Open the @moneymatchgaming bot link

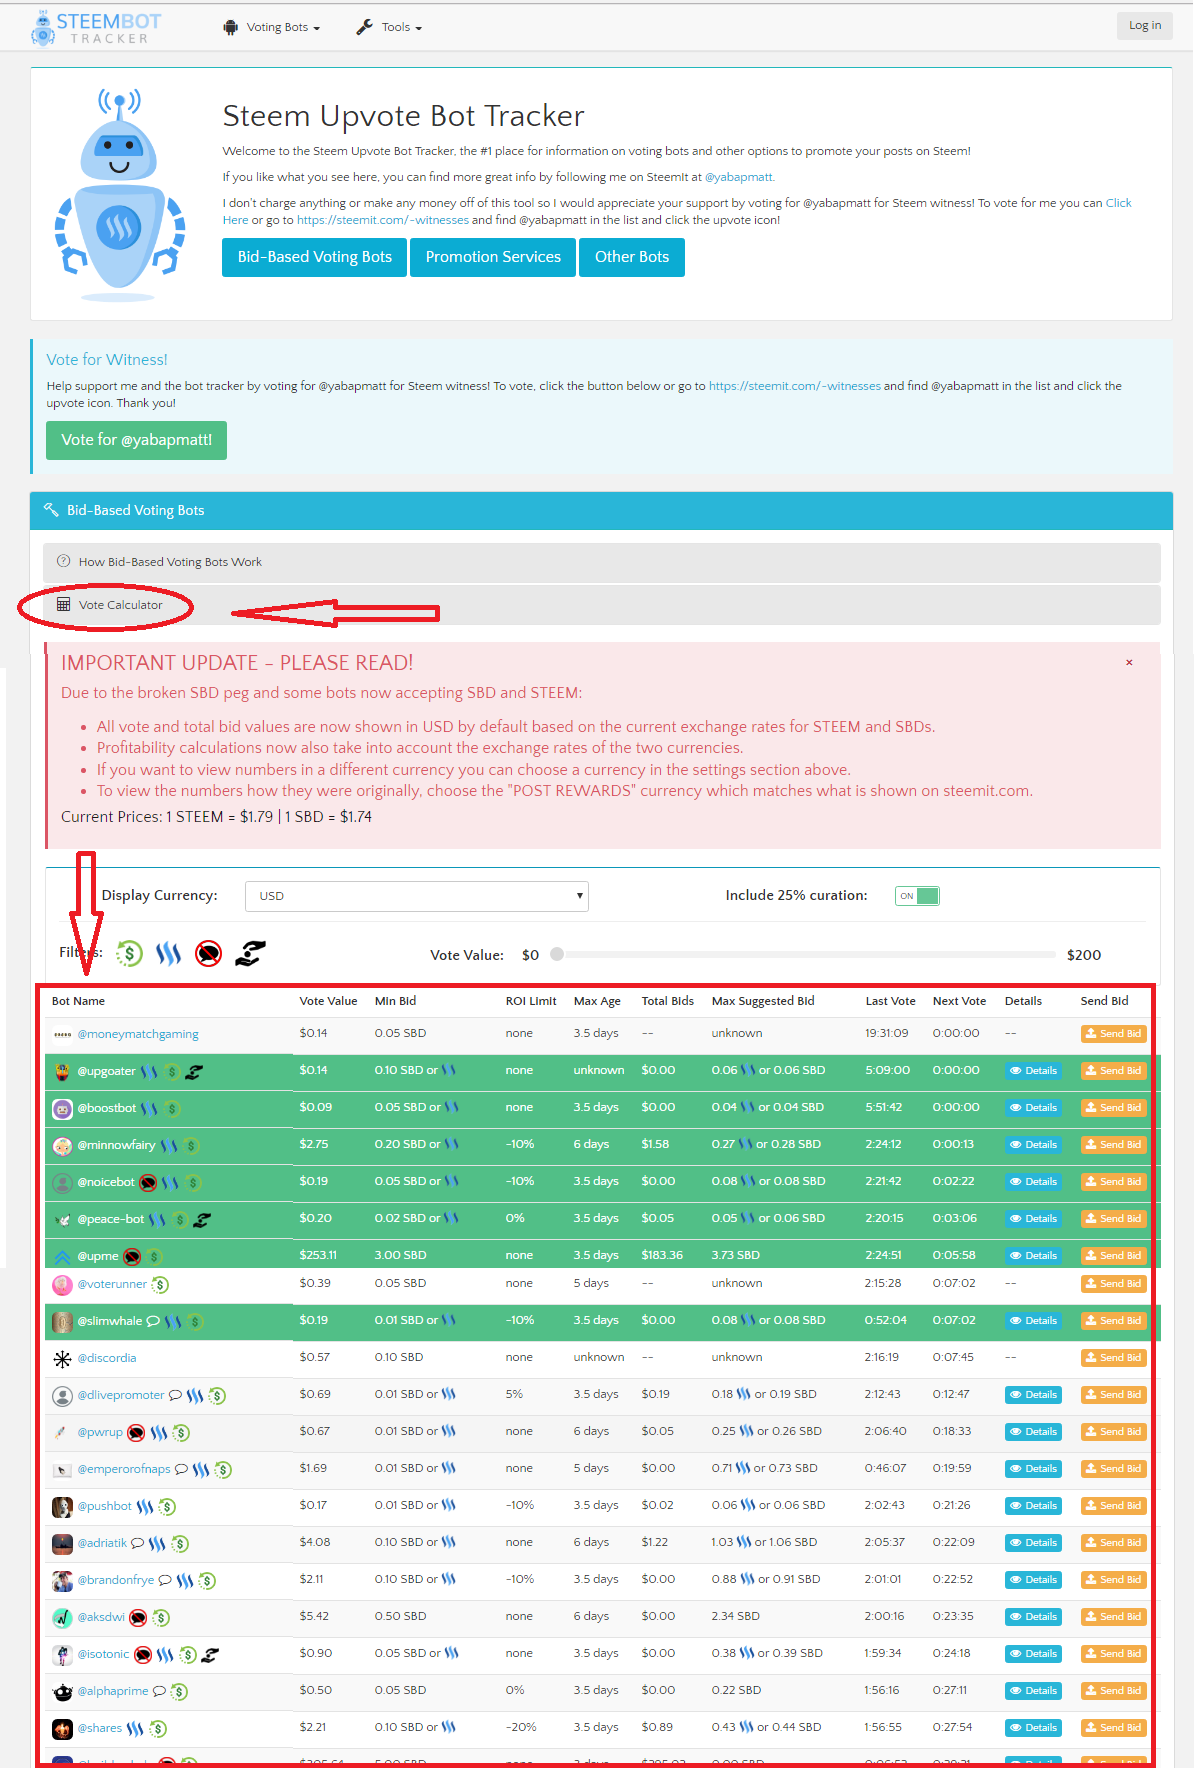(x=138, y=1034)
